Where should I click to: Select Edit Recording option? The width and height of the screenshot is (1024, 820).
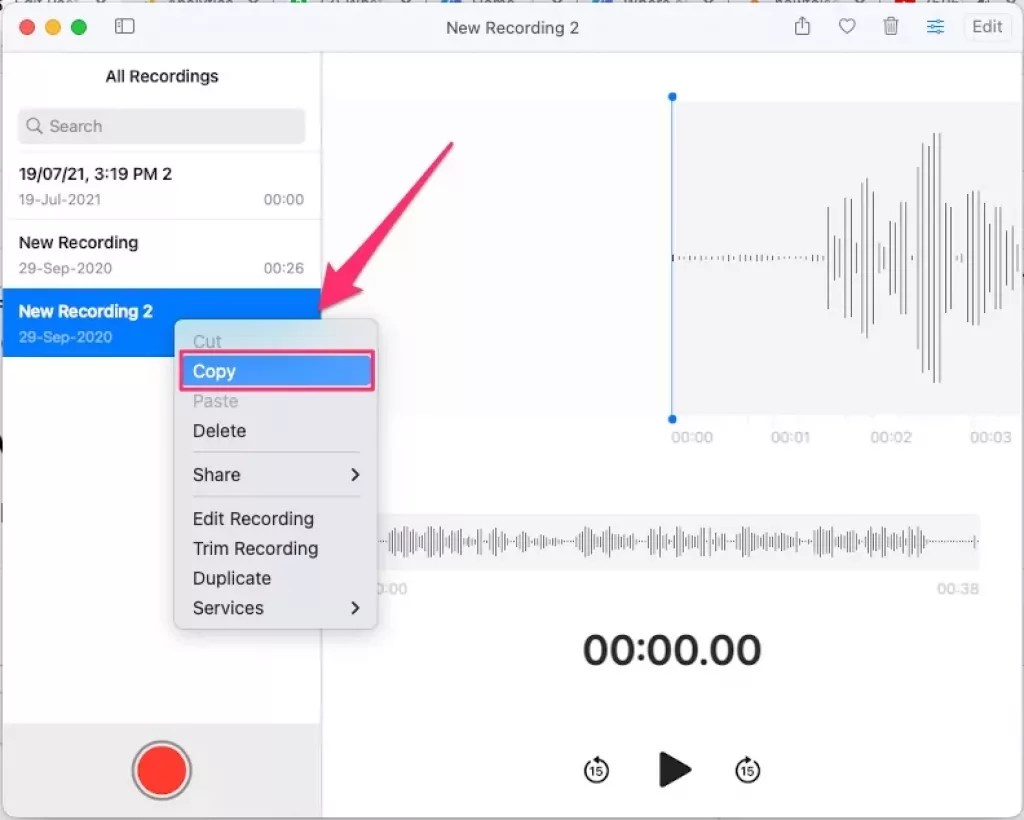click(253, 519)
